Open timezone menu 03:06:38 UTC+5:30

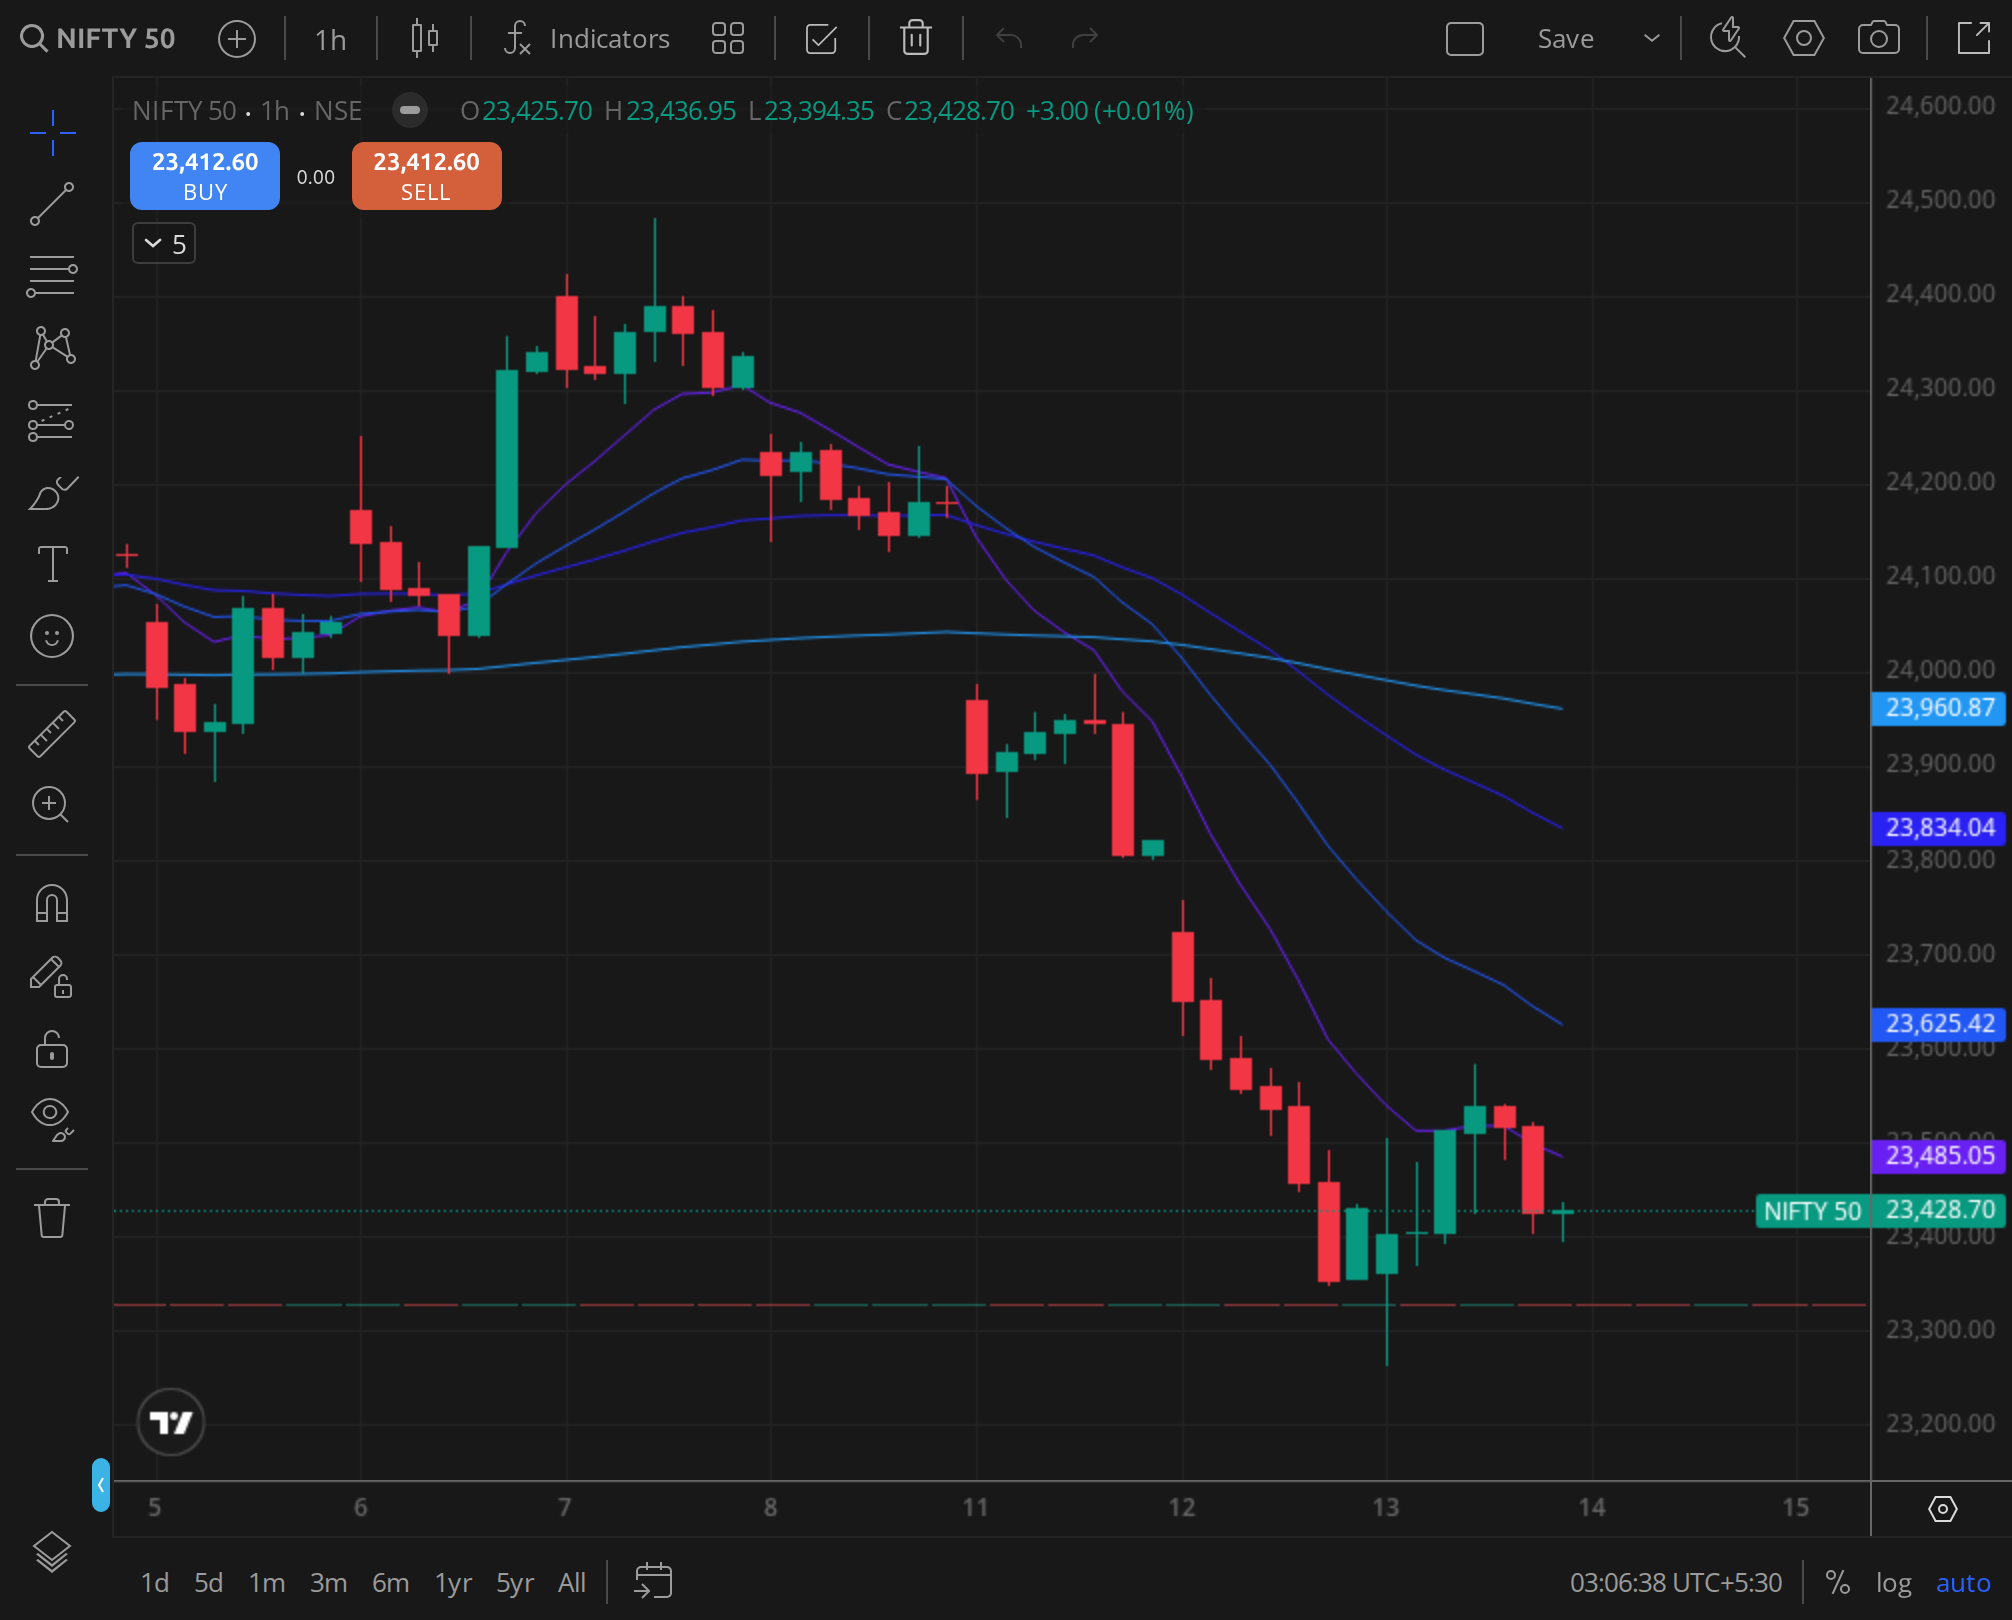point(1676,1583)
